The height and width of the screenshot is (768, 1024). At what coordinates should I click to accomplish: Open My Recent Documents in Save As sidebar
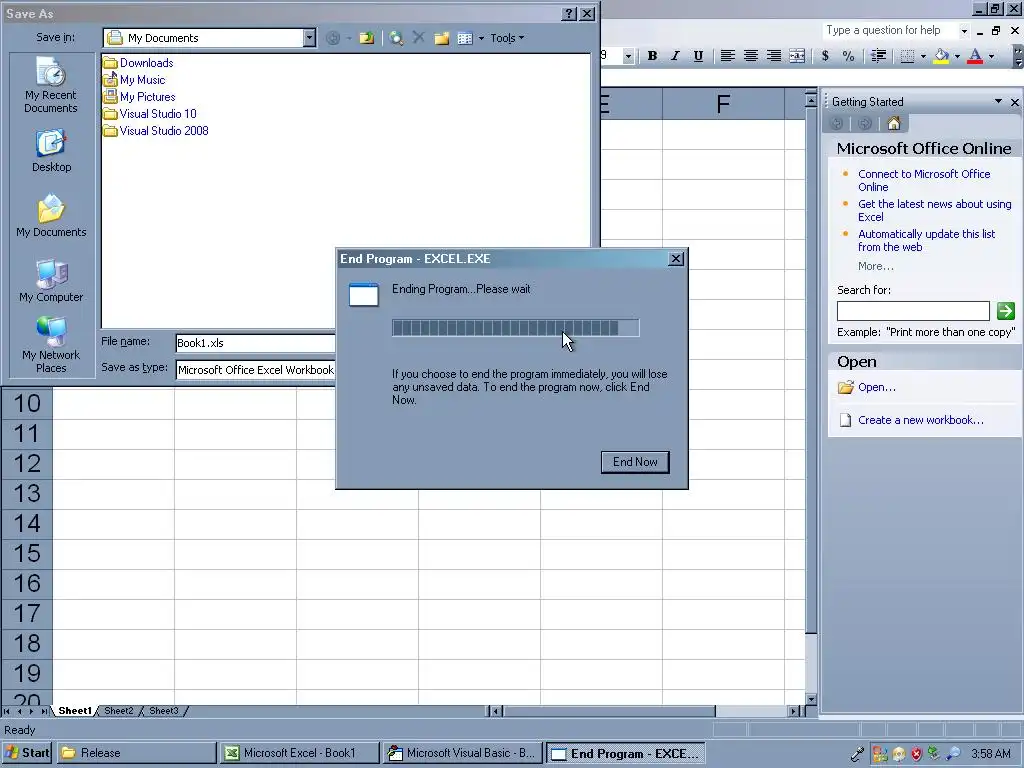point(50,85)
